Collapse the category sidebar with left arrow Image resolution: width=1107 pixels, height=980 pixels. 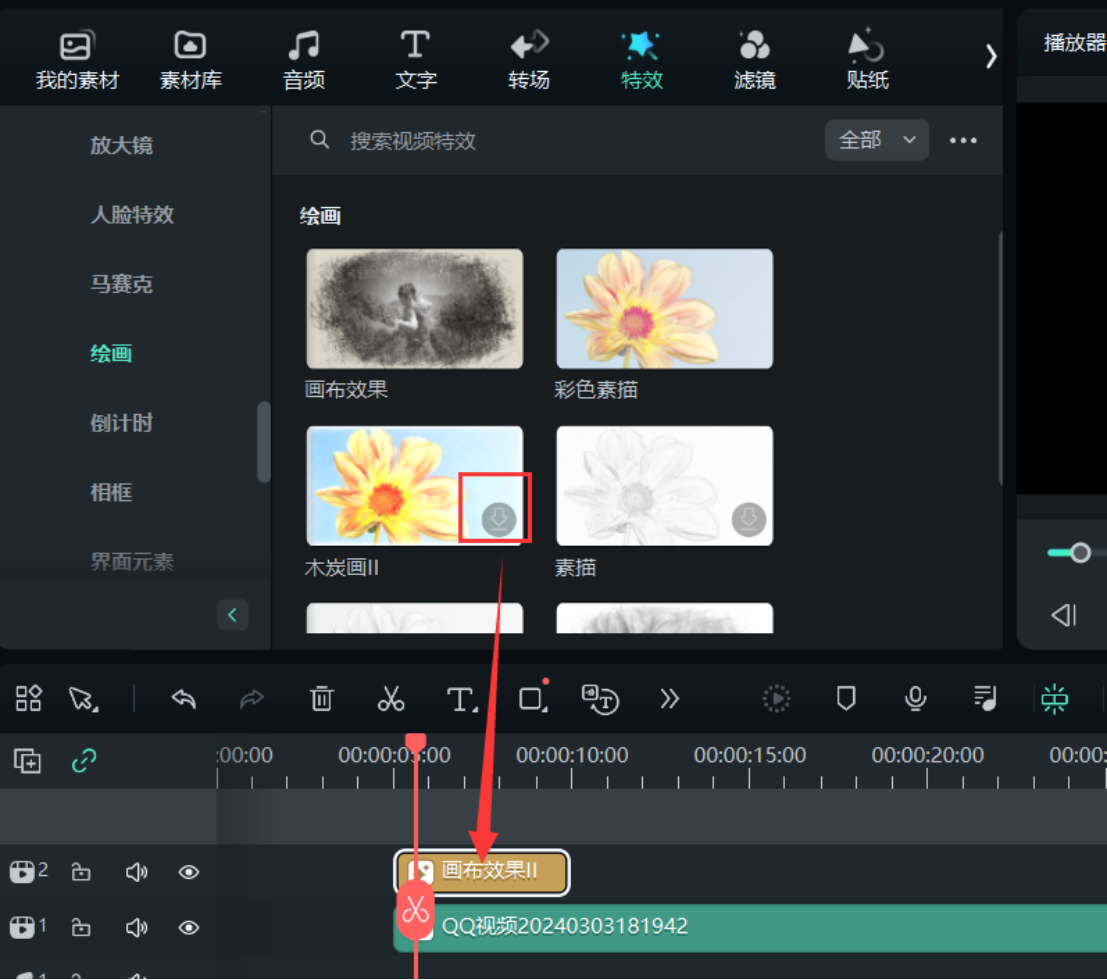(x=232, y=615)
